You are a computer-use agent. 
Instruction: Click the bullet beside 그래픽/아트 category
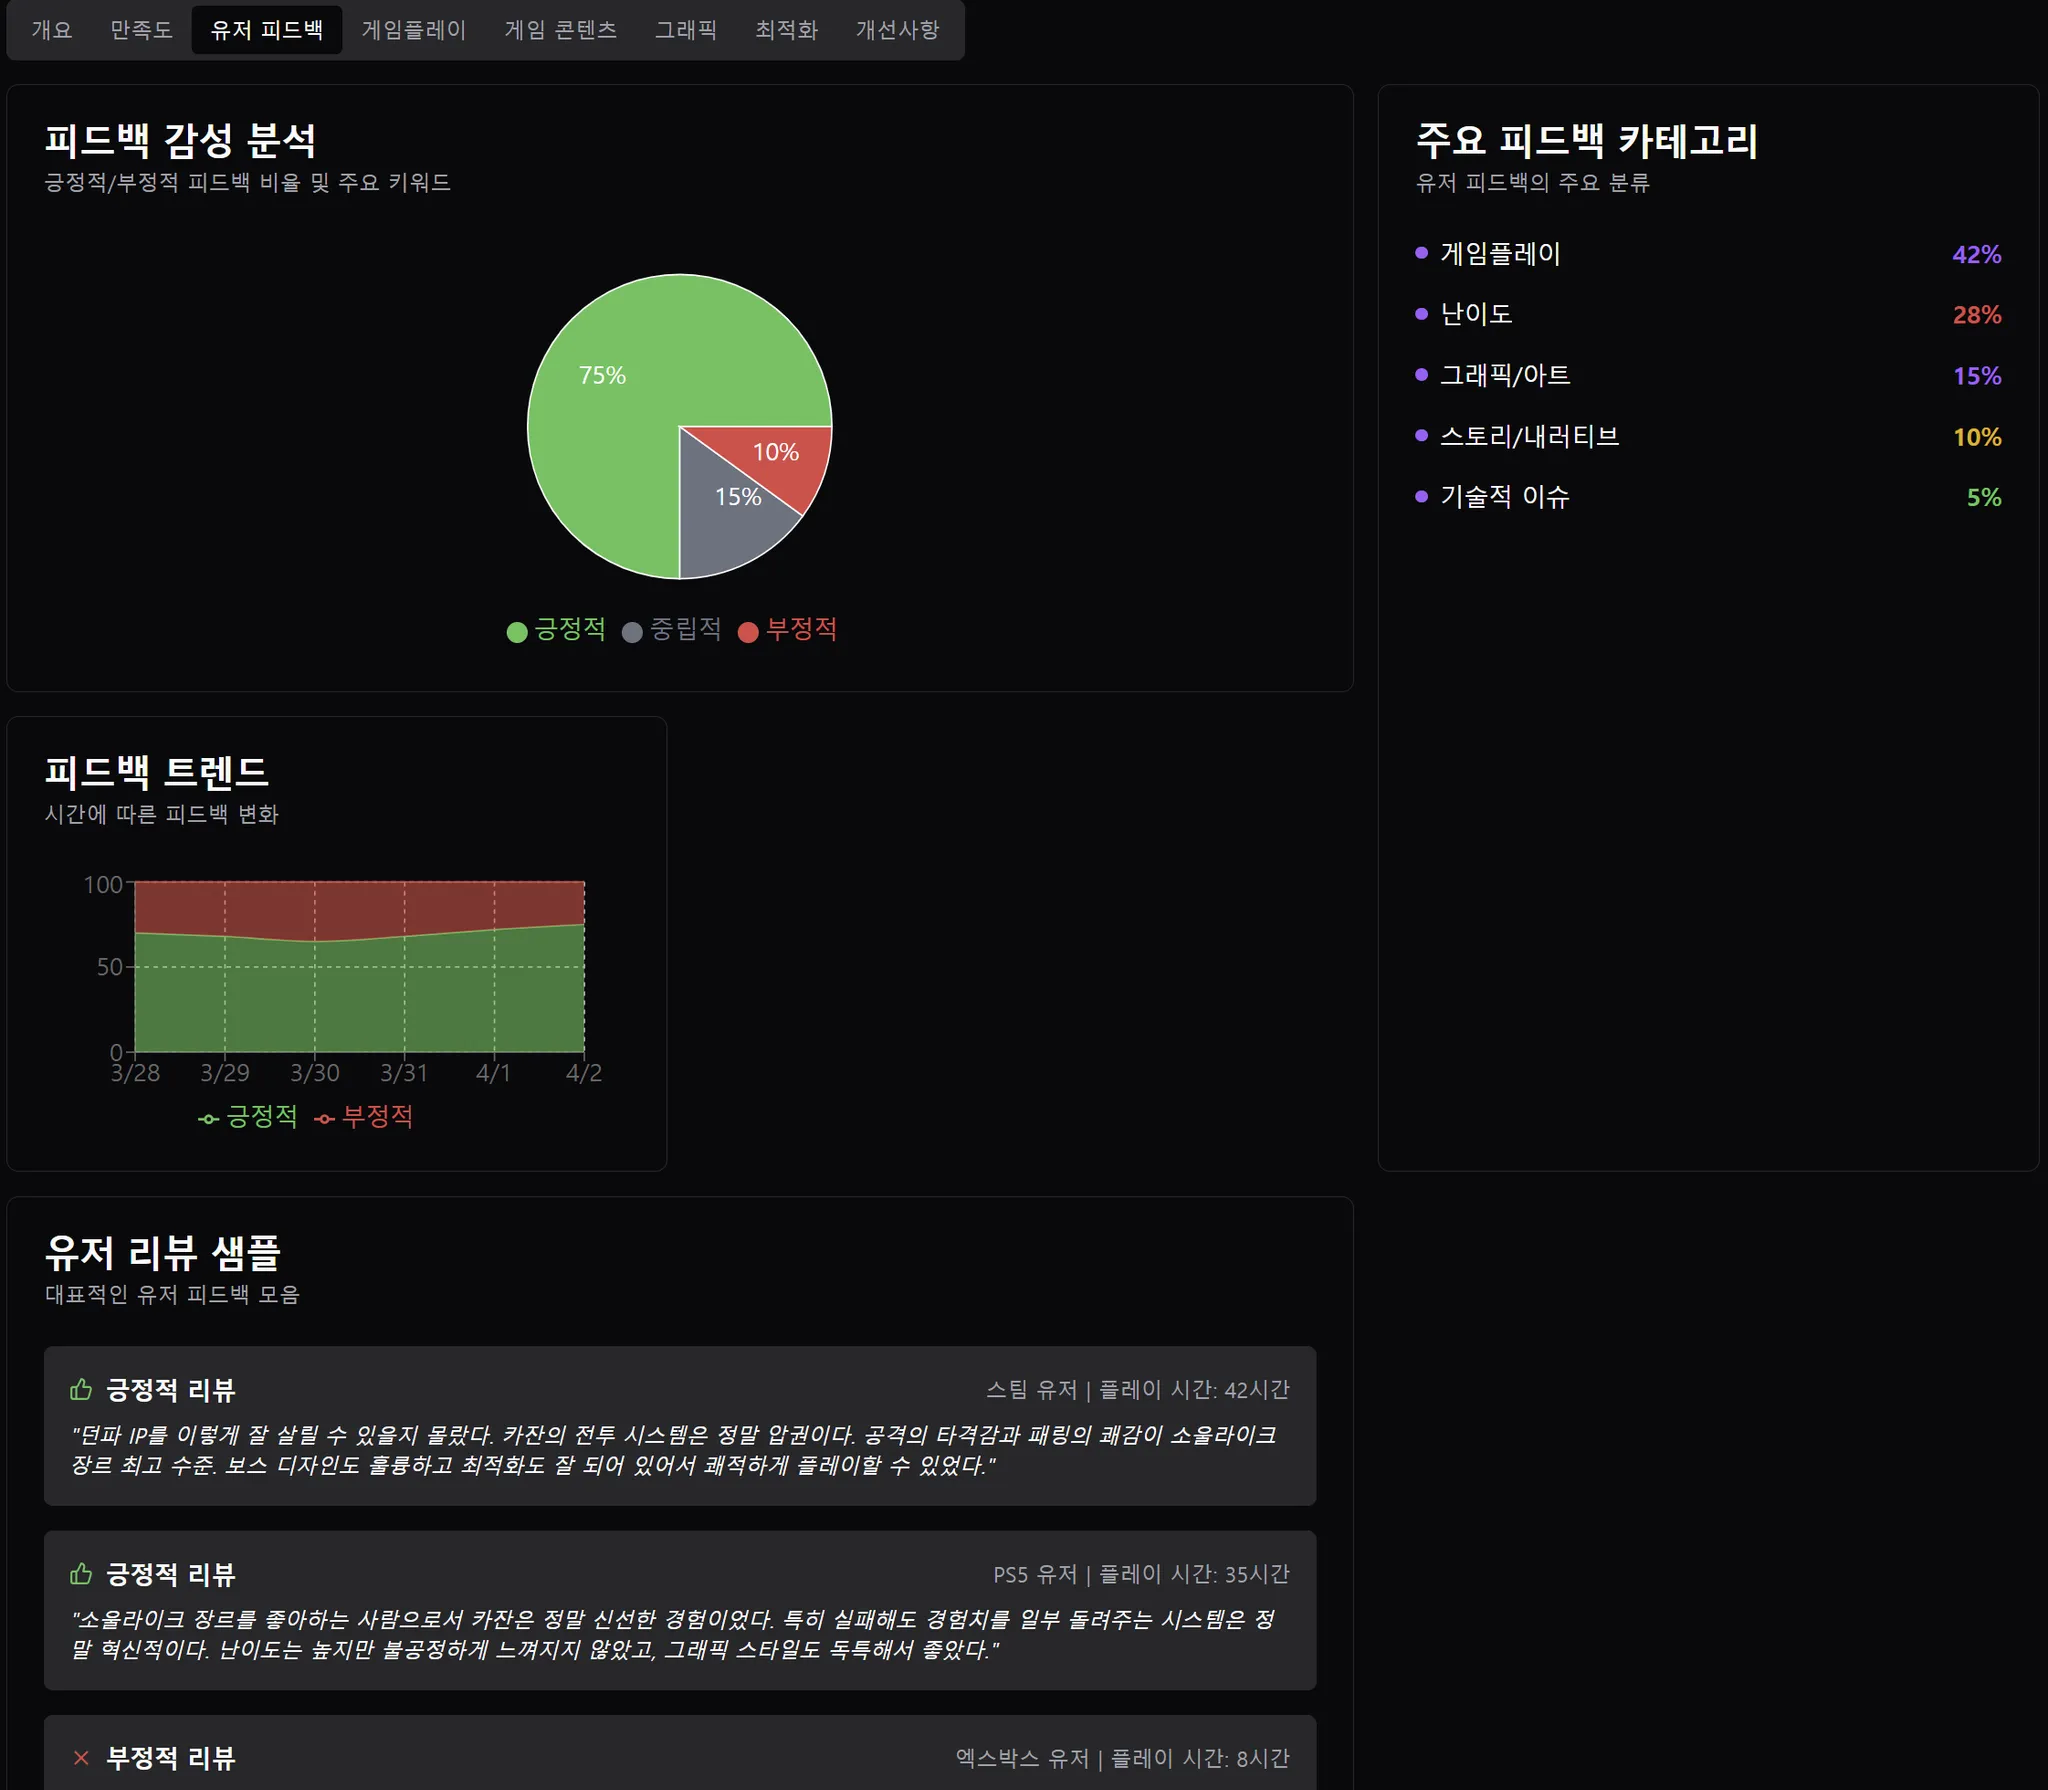coord(1419,376)
